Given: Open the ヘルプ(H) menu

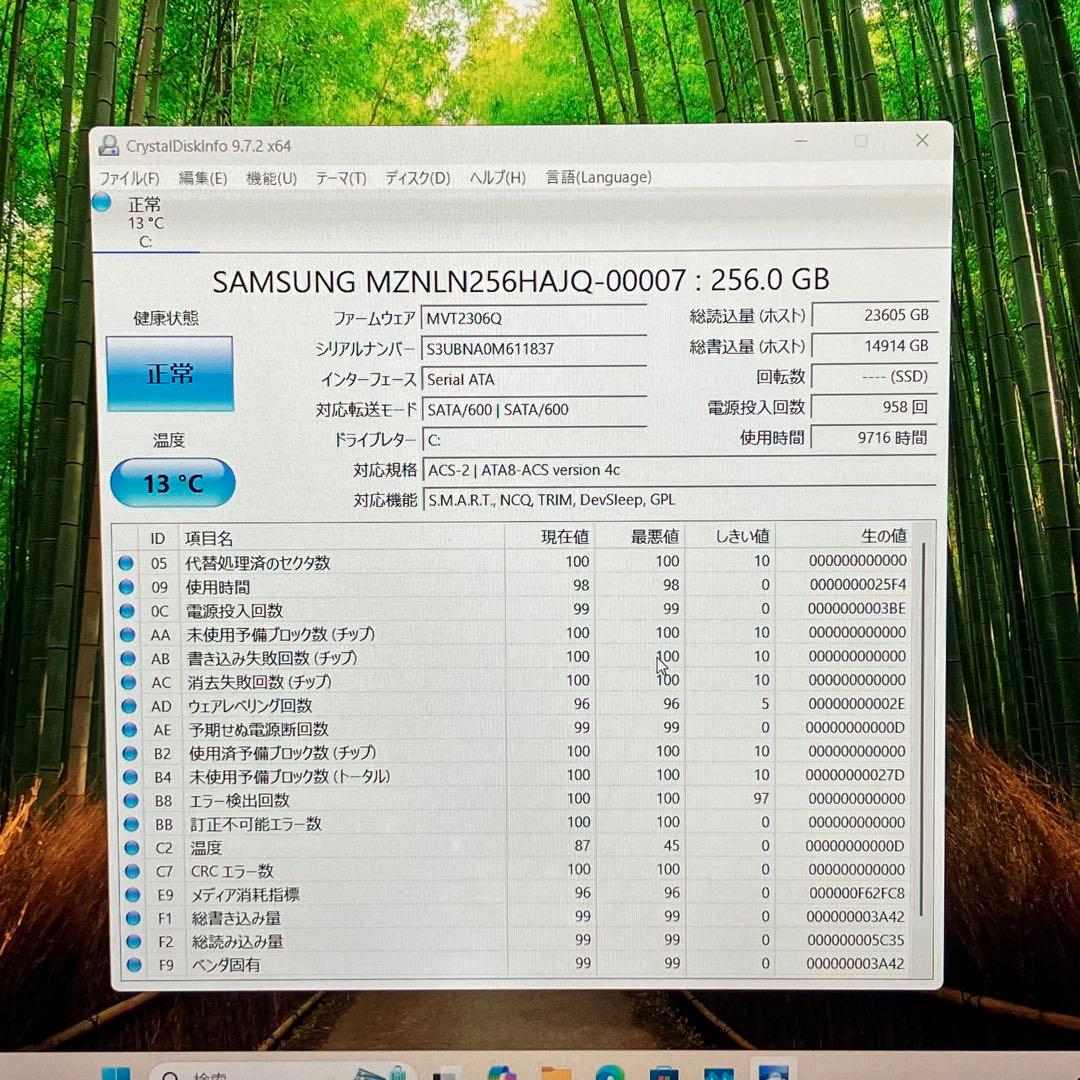Looking at the screenshot, I should click(x=496, y=177).
